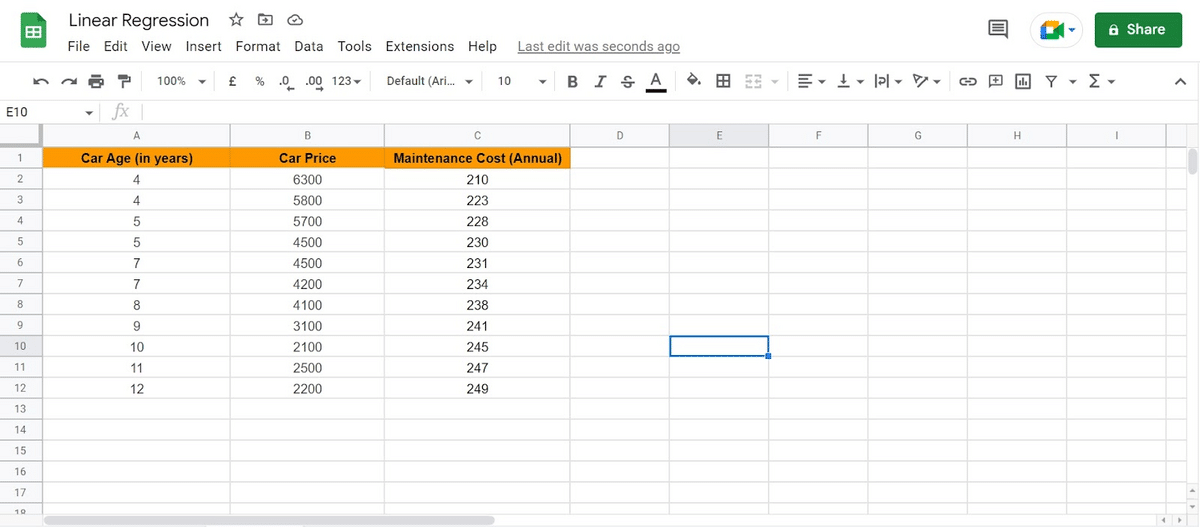Decrease decimal places
The height and width of the screenshot is (527, 1200).
286,81
